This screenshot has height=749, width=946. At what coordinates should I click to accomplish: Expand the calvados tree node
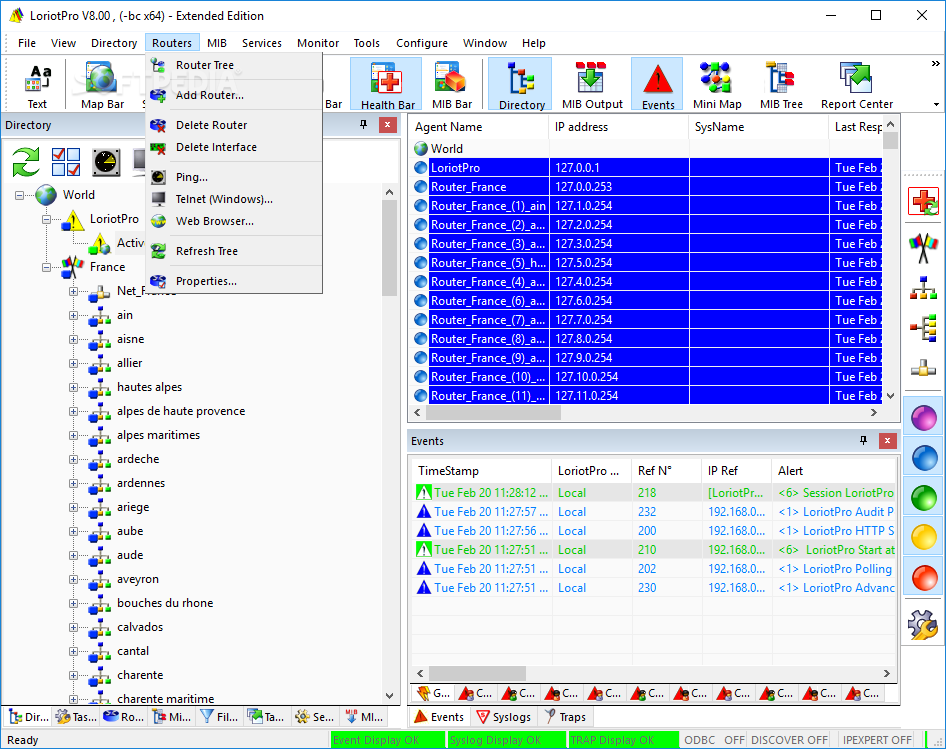(73, 627)
